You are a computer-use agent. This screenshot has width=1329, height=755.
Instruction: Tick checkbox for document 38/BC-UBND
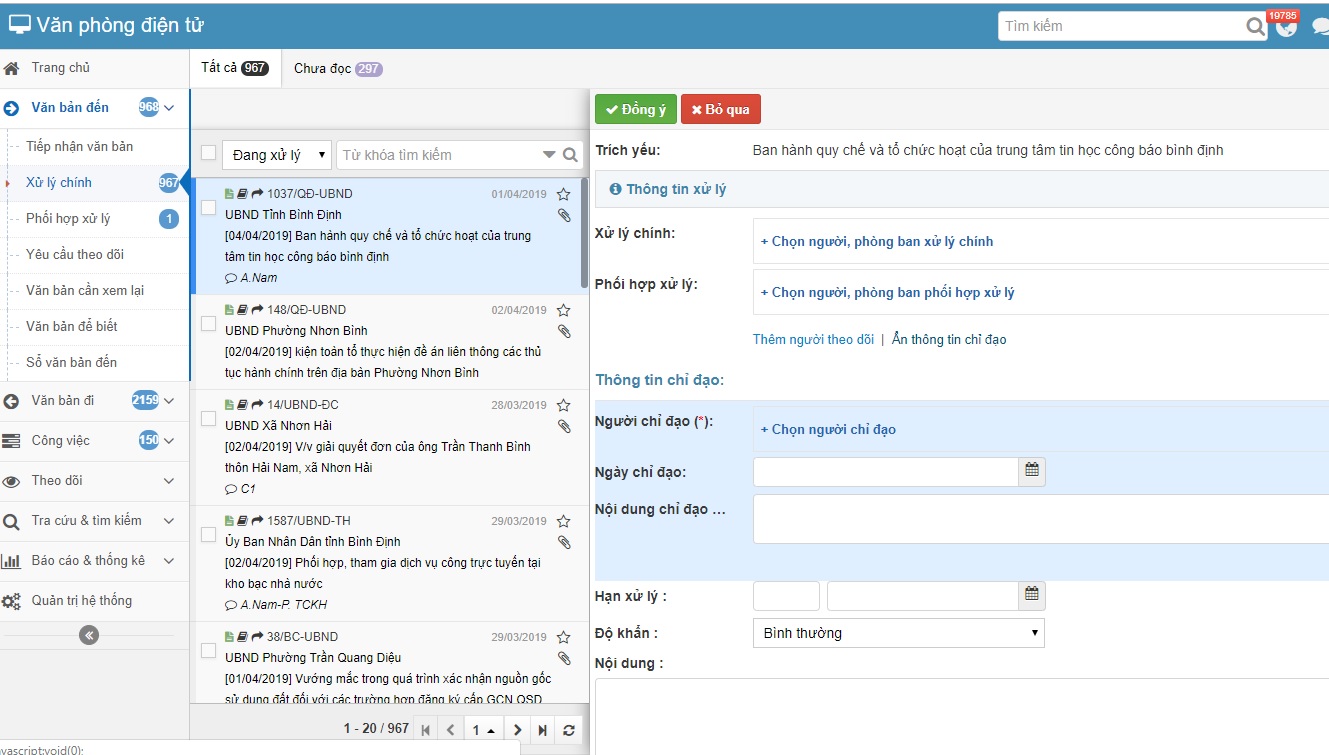click(208, 650)
